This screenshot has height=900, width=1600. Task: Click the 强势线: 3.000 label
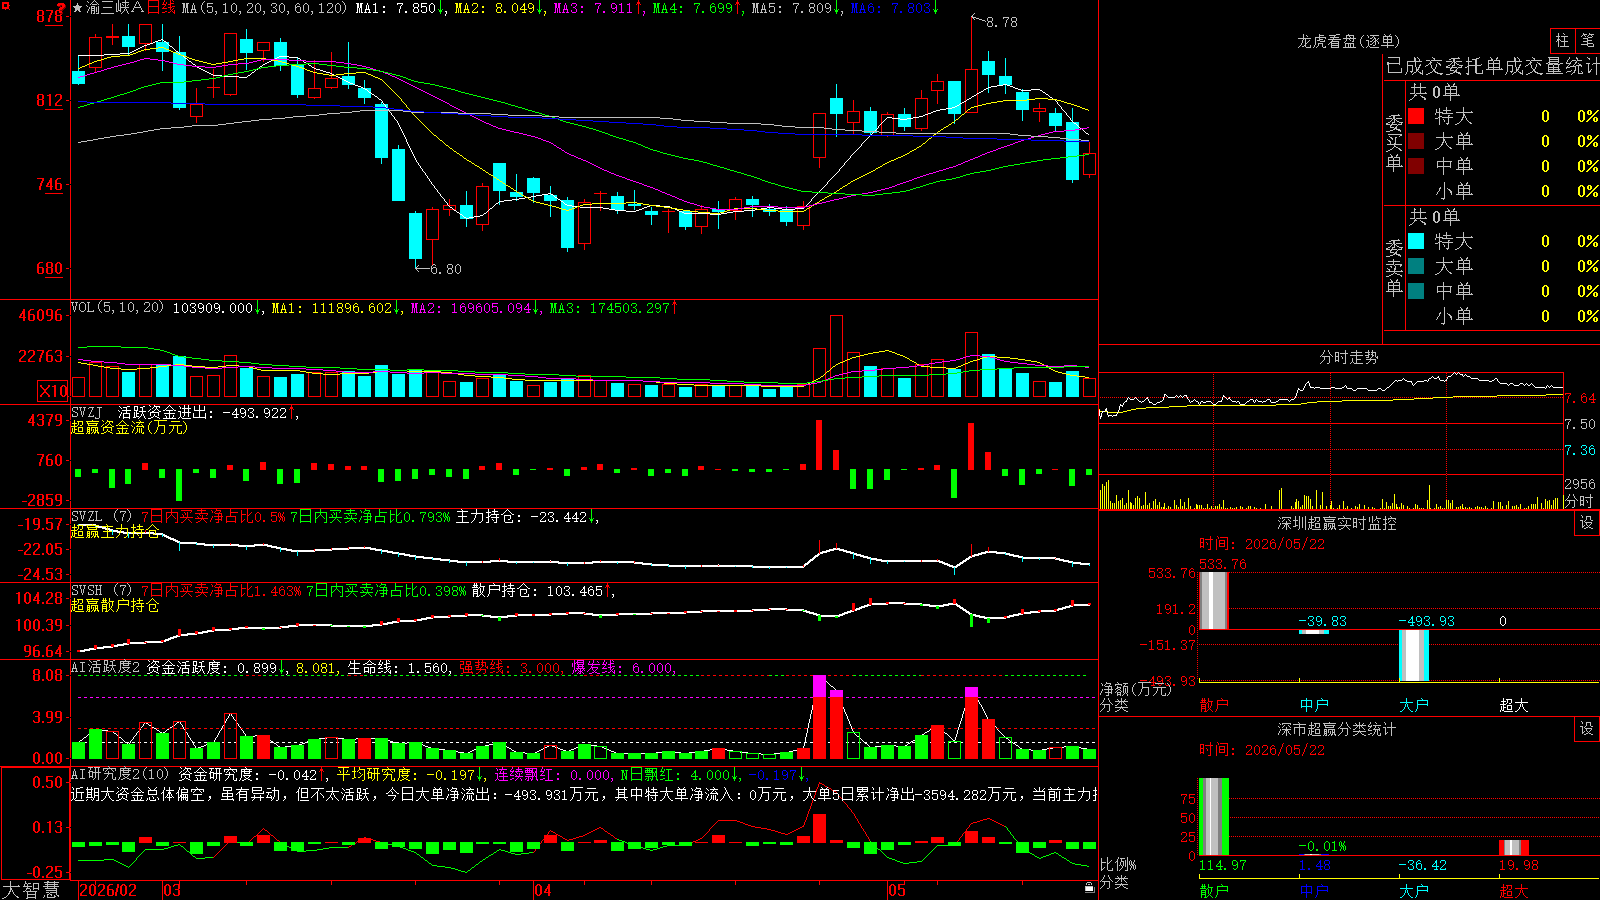coord(511,667)
